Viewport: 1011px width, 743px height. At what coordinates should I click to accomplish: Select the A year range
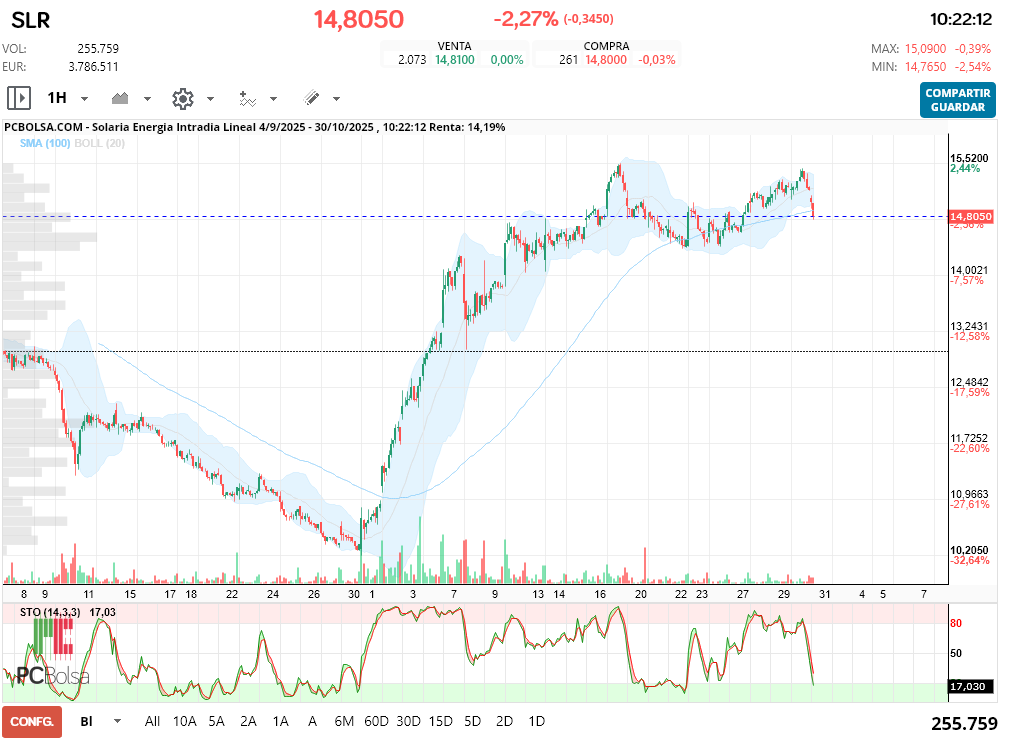click(x=312, y=722)
